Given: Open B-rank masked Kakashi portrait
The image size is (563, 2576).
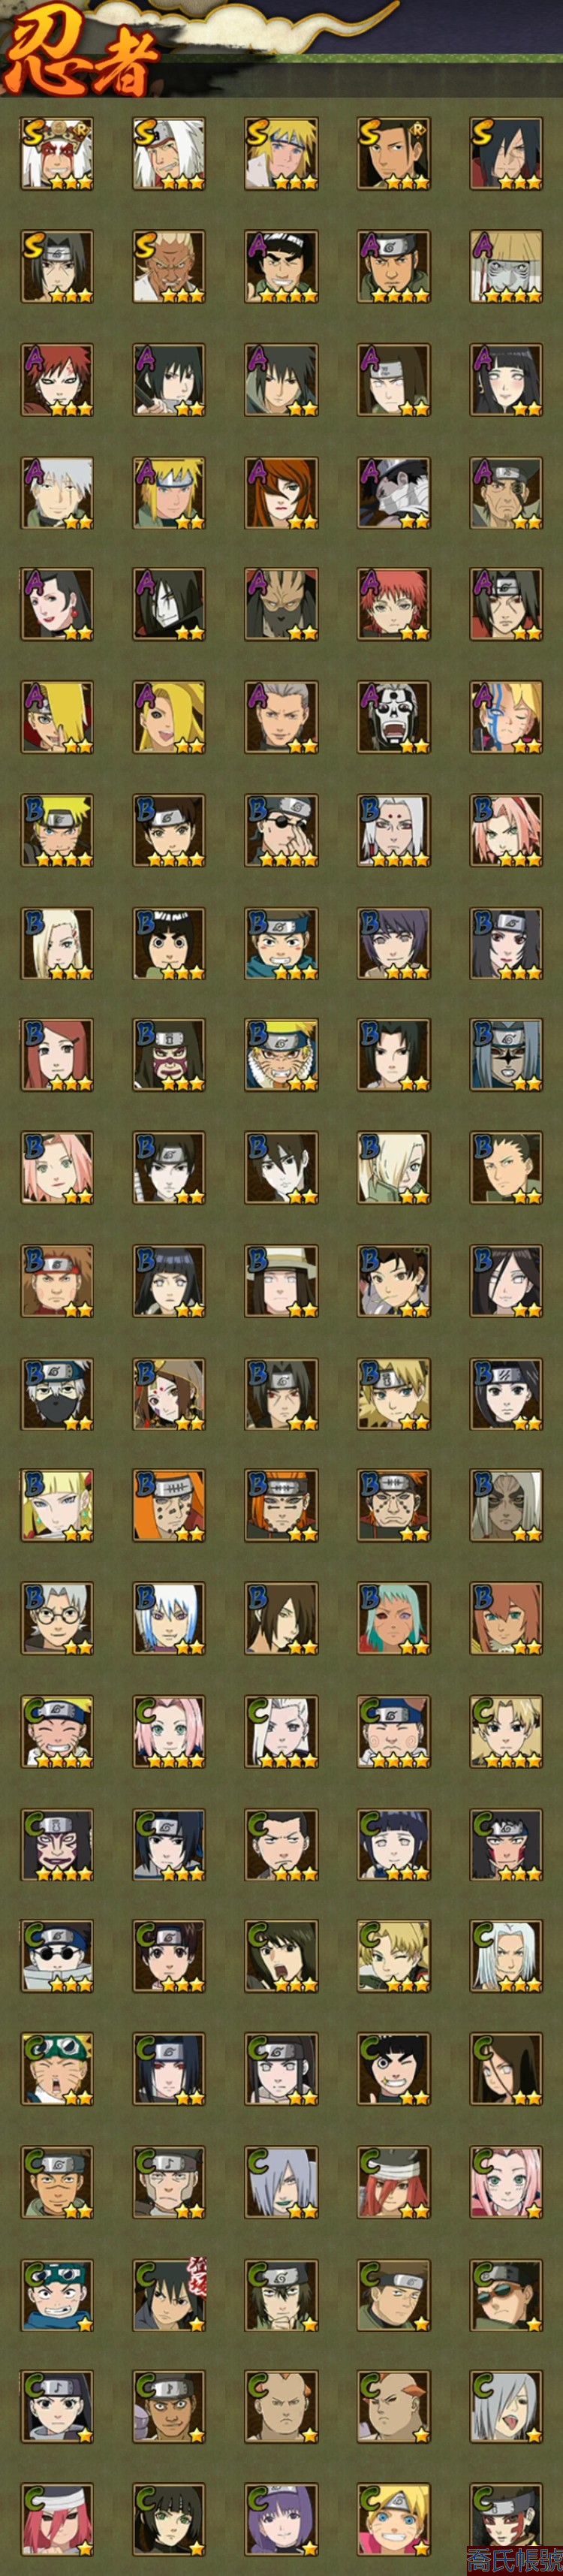Looking at the screenshot, I should [57, 1393].
